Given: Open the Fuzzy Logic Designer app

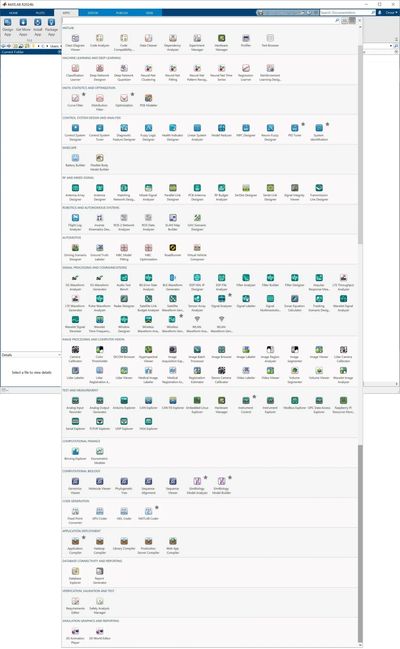Looking at the screenshot, I should [148, 132].
